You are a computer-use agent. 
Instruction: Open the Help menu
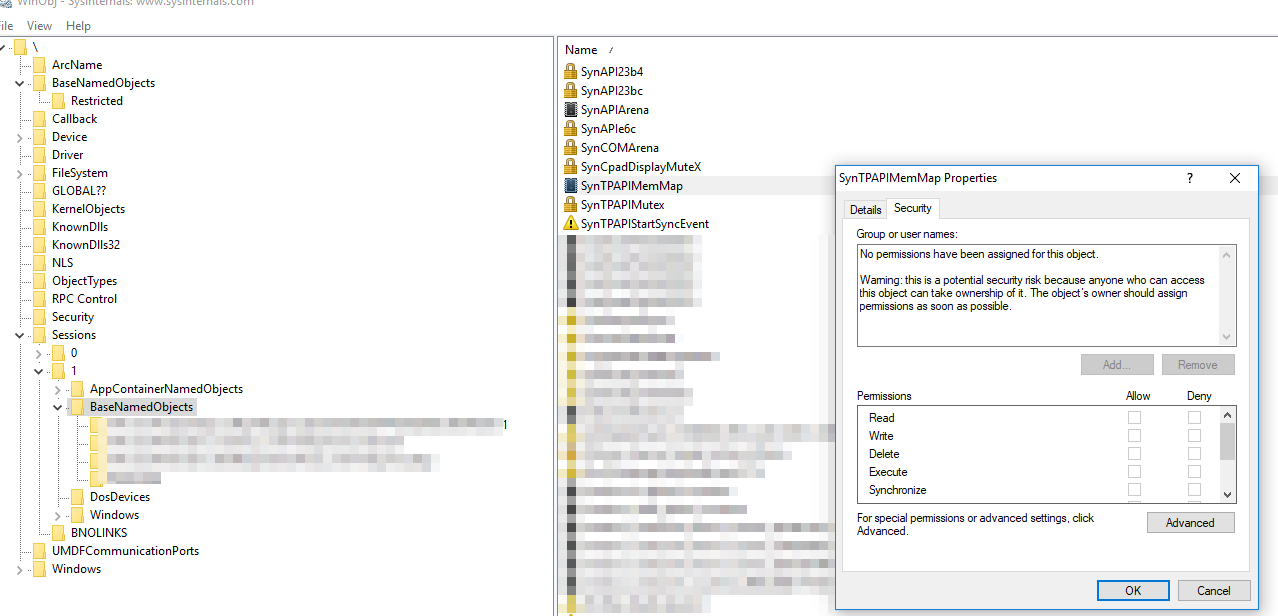tap(78, 26)
